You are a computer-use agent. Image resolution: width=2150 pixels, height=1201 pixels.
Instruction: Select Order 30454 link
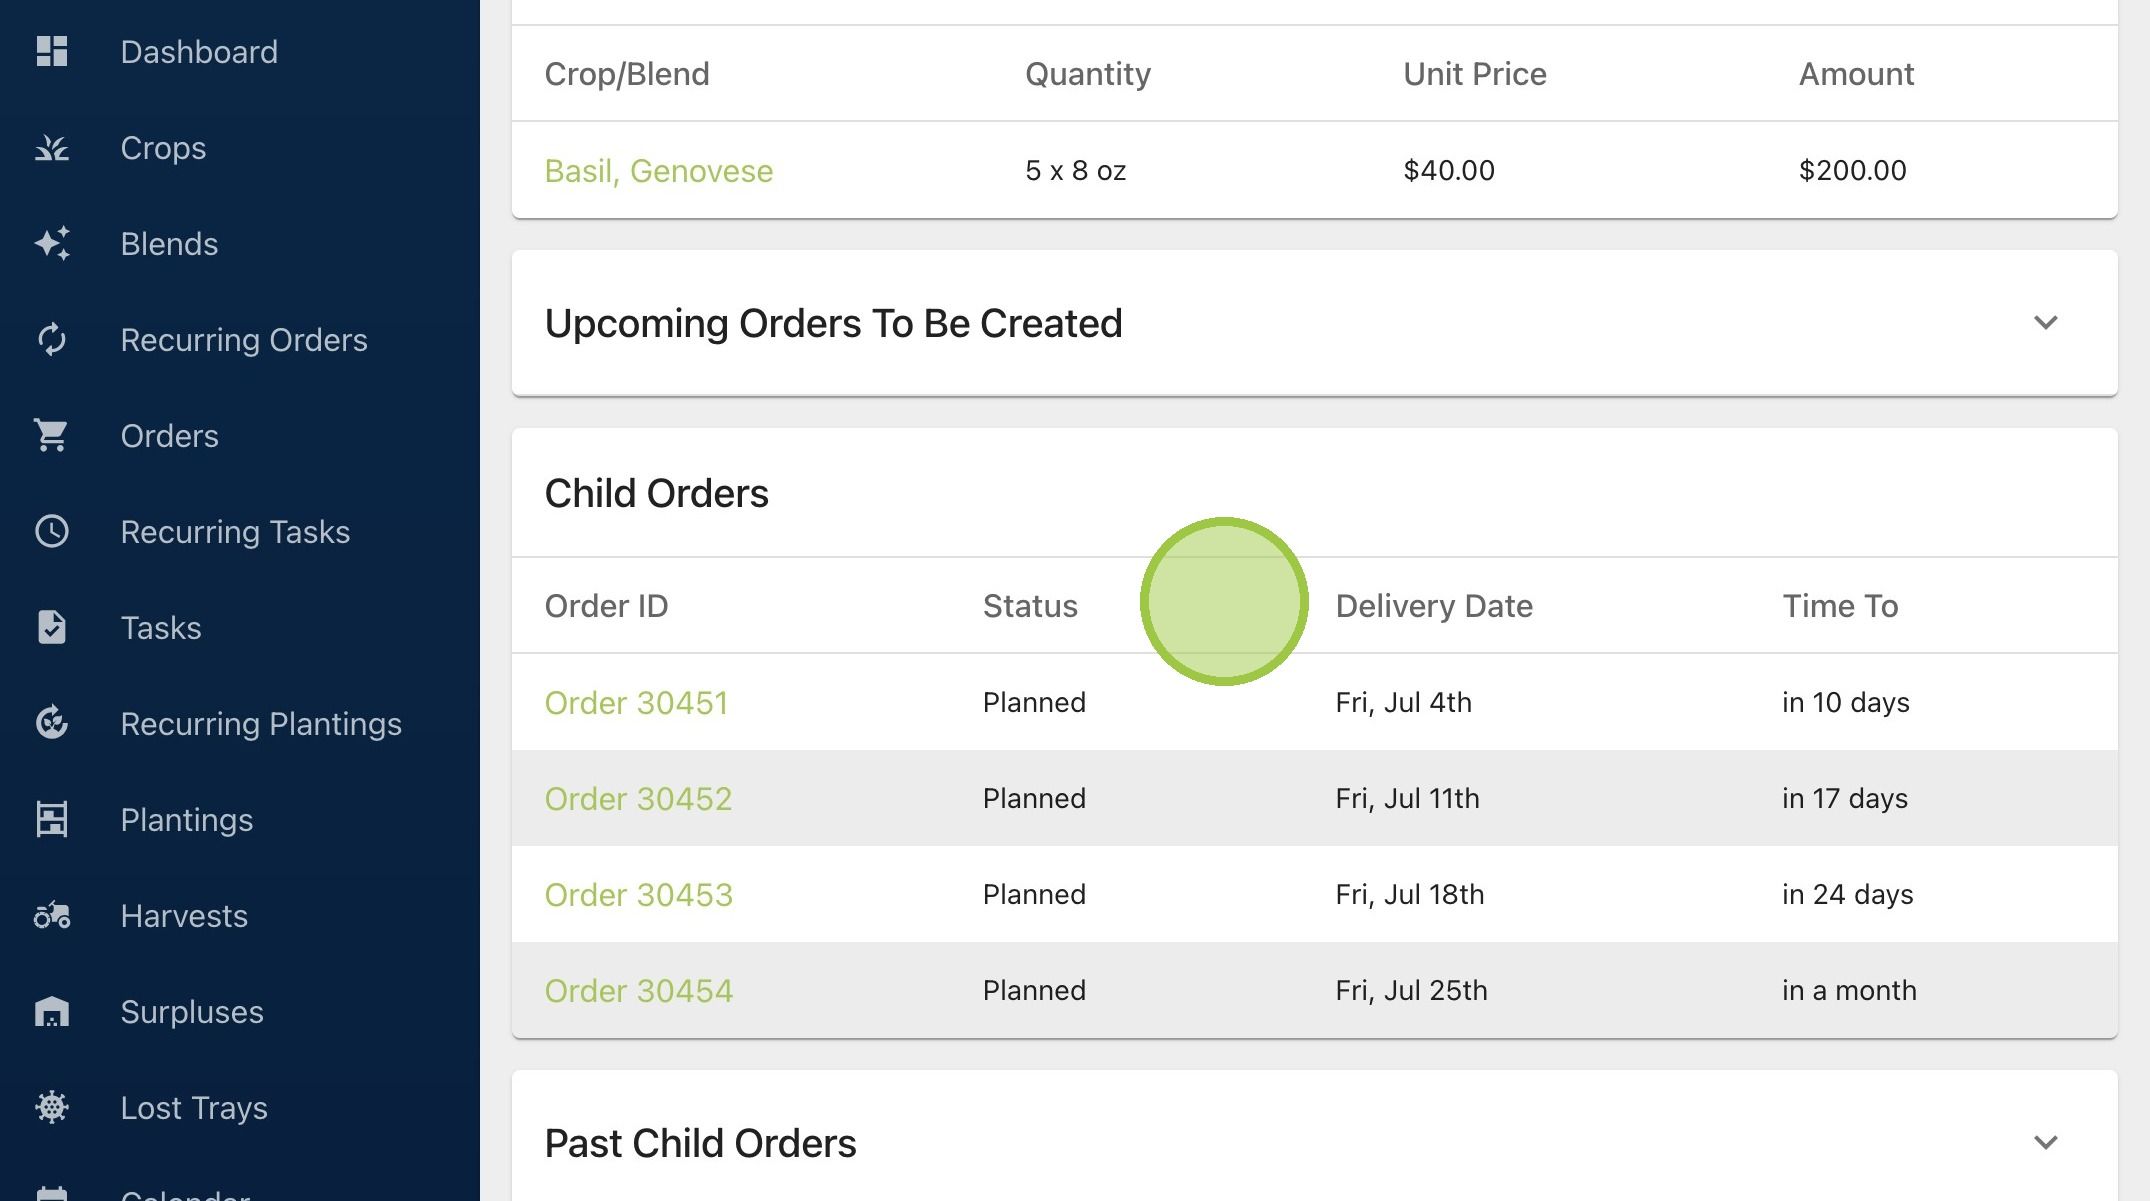[x=638, y=991]
